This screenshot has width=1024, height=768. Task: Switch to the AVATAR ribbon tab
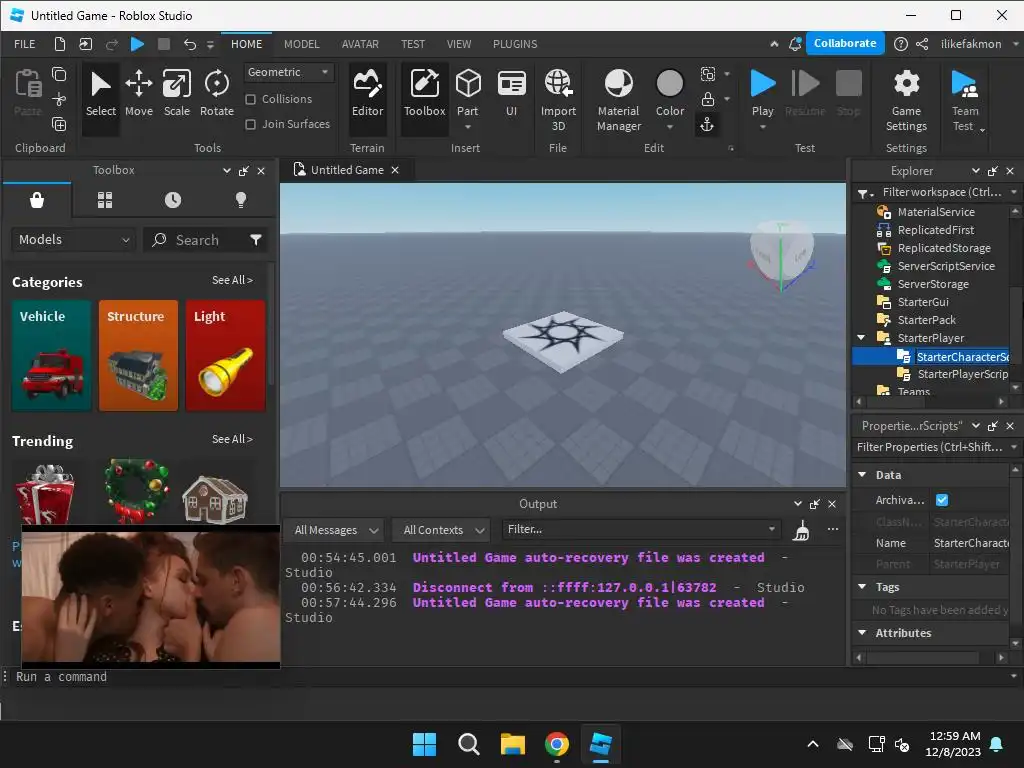click(360, 44)
